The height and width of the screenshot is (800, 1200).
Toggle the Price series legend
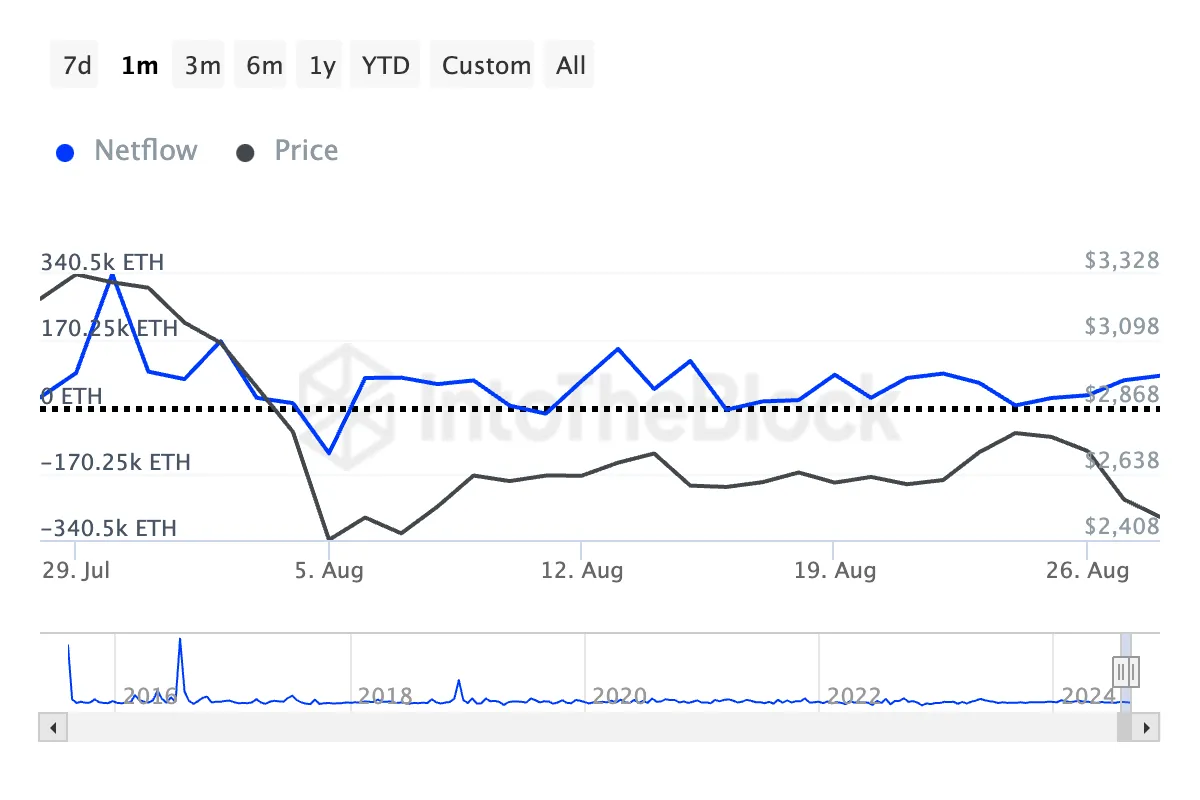point(306,151)
